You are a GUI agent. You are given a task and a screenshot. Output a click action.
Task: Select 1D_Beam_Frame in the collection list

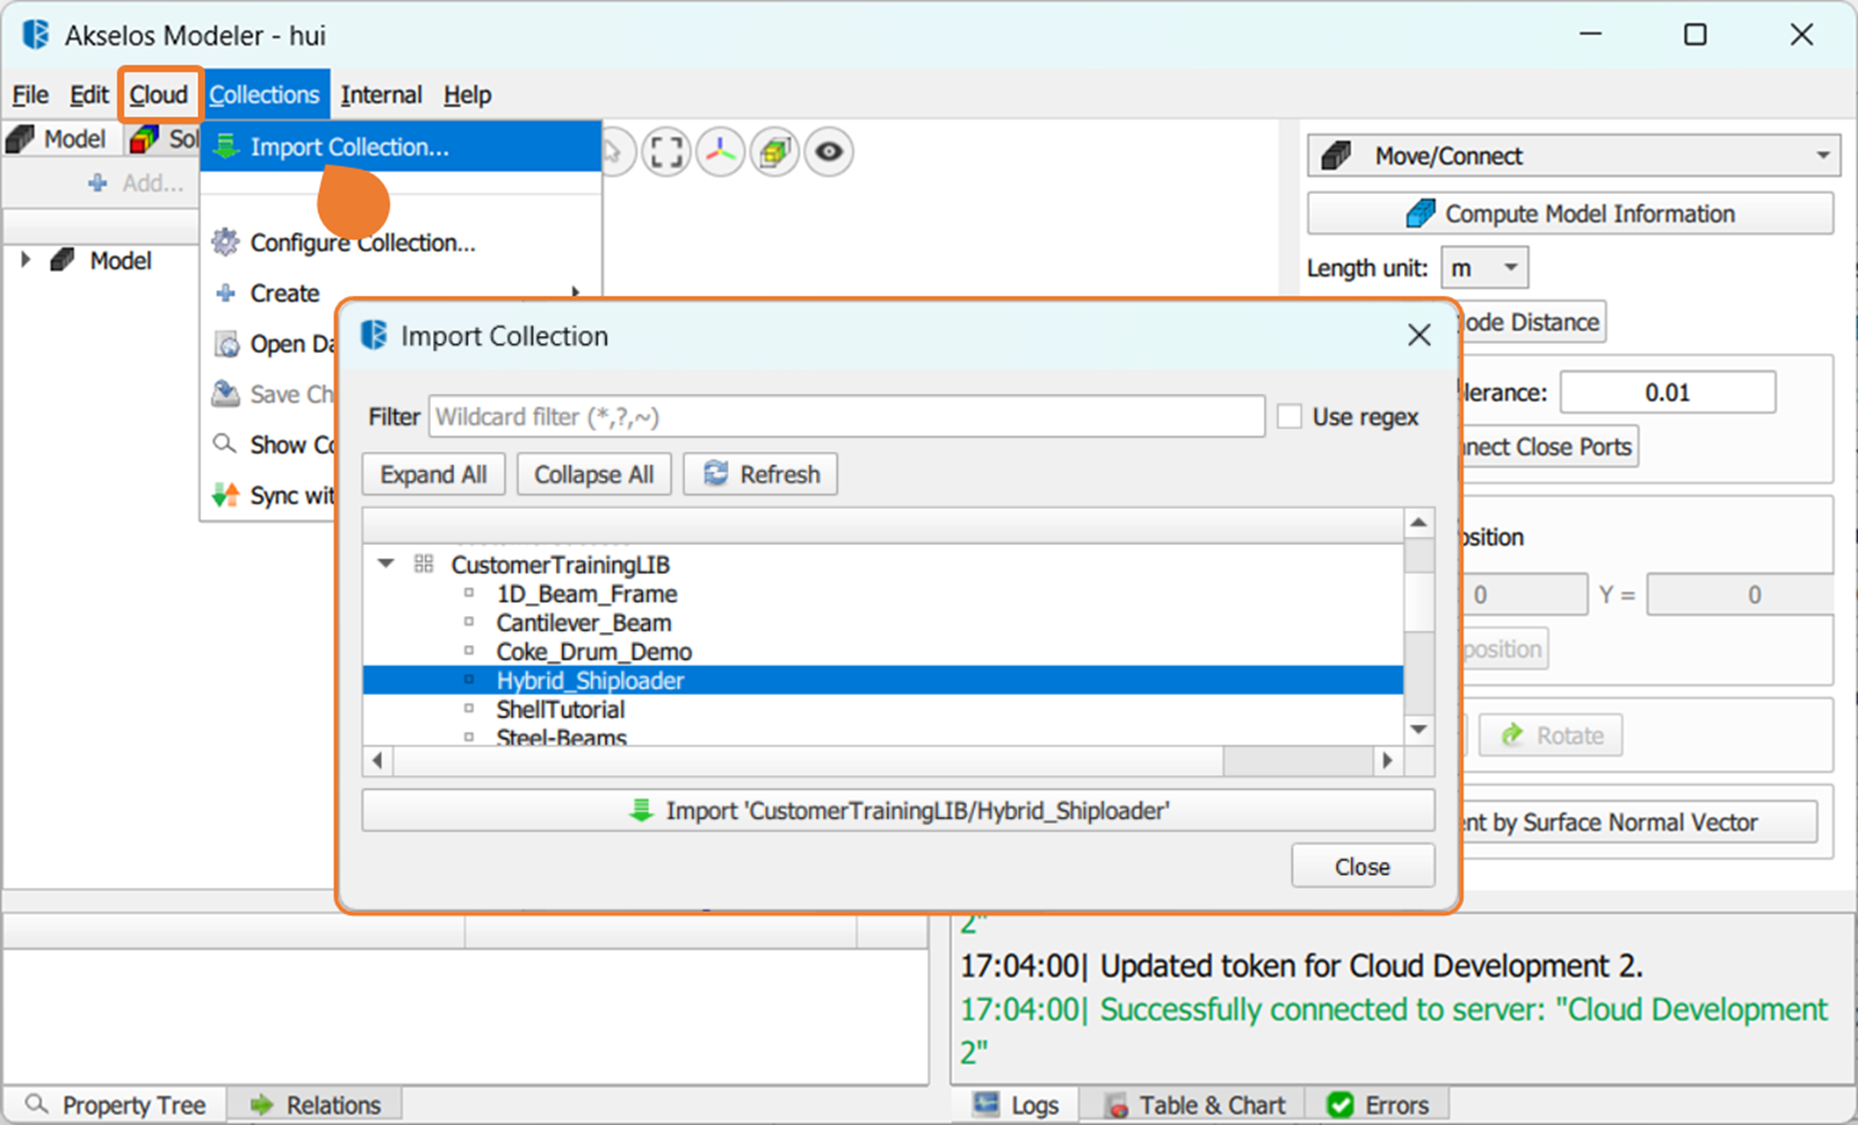pyautogui.click(x=587, y=594)
